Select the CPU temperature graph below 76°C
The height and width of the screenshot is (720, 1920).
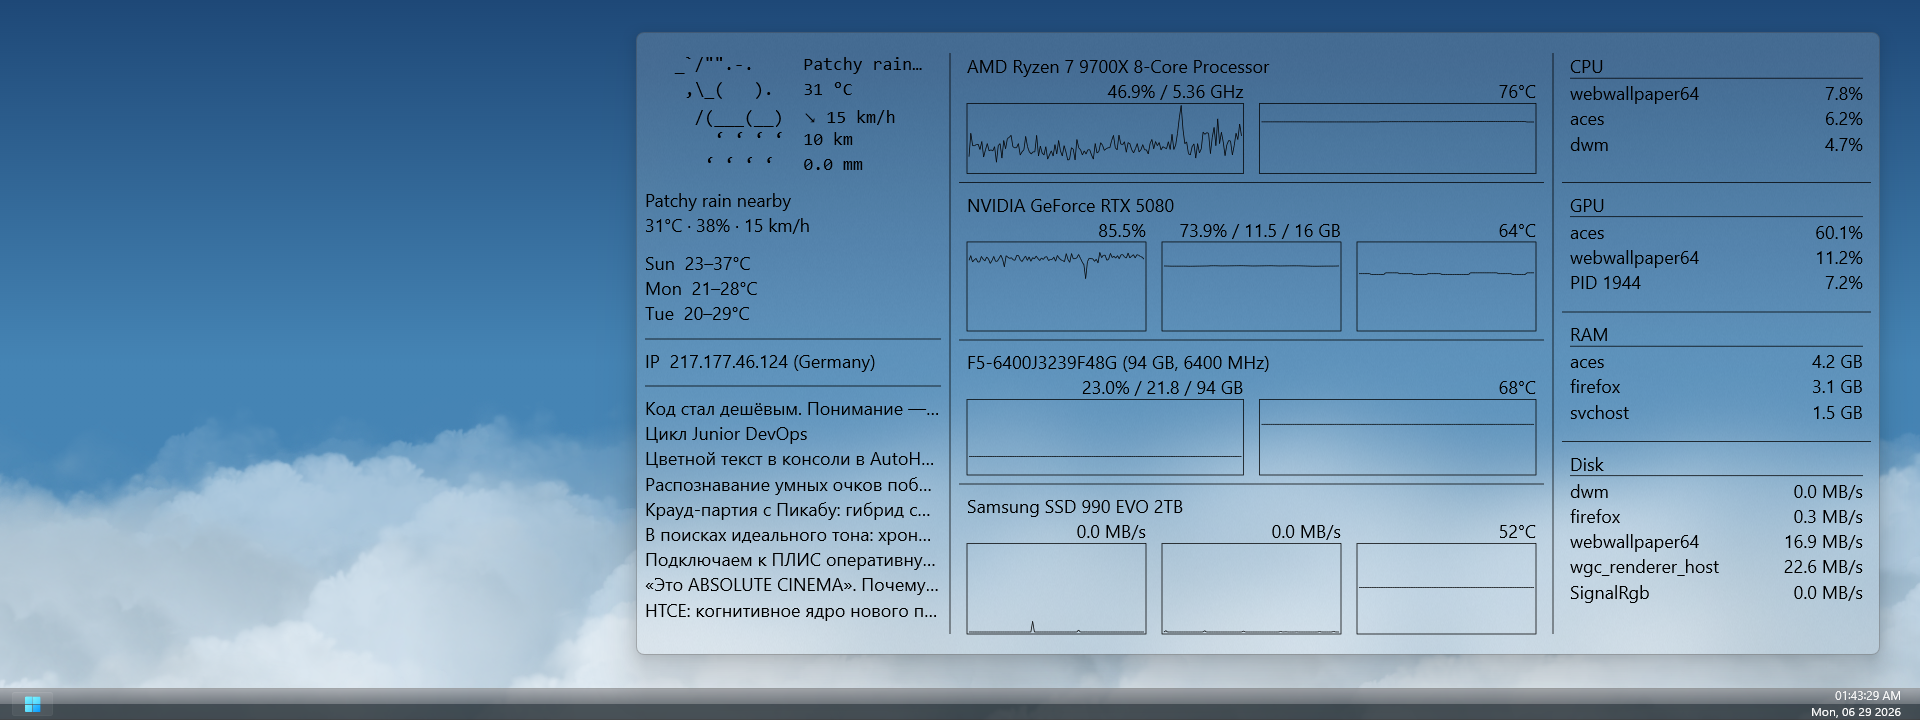click(1397, 138)
